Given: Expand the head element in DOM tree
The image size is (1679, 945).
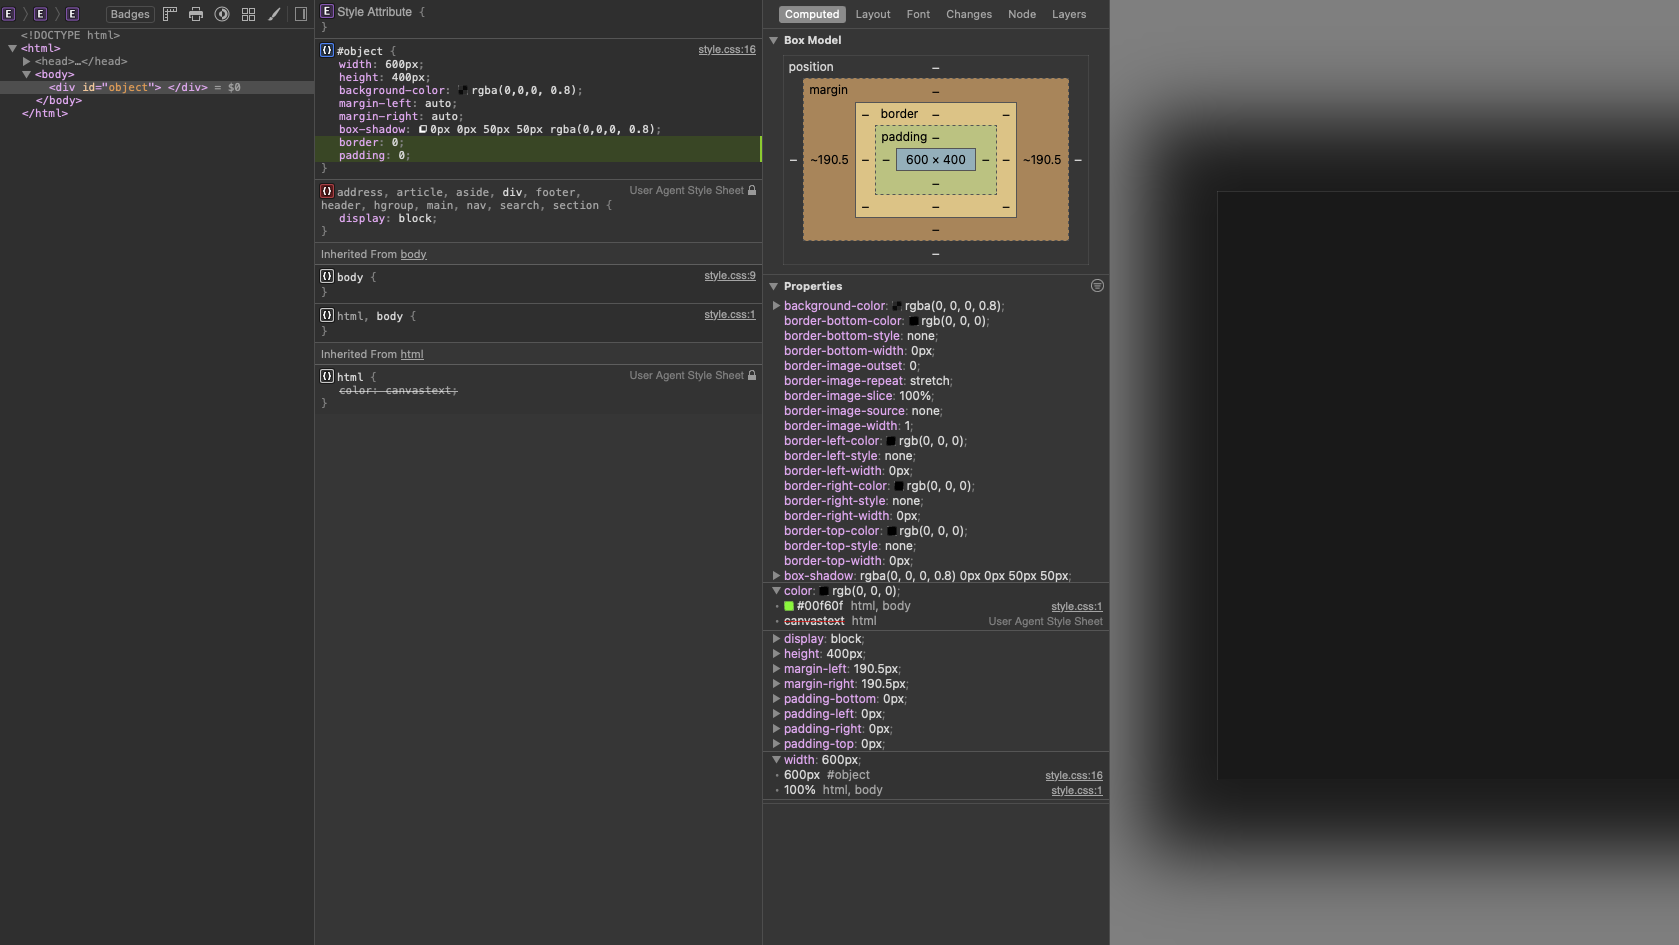Looking at the screenshot, I should point(27,61).
